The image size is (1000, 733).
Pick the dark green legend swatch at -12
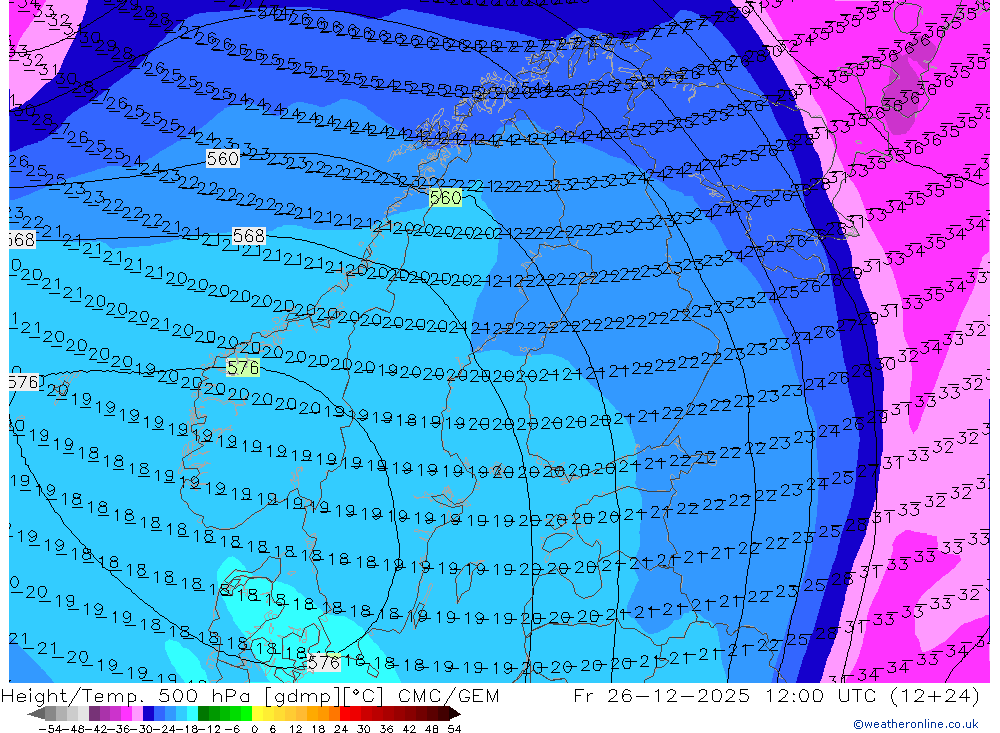tap(203, 713)
